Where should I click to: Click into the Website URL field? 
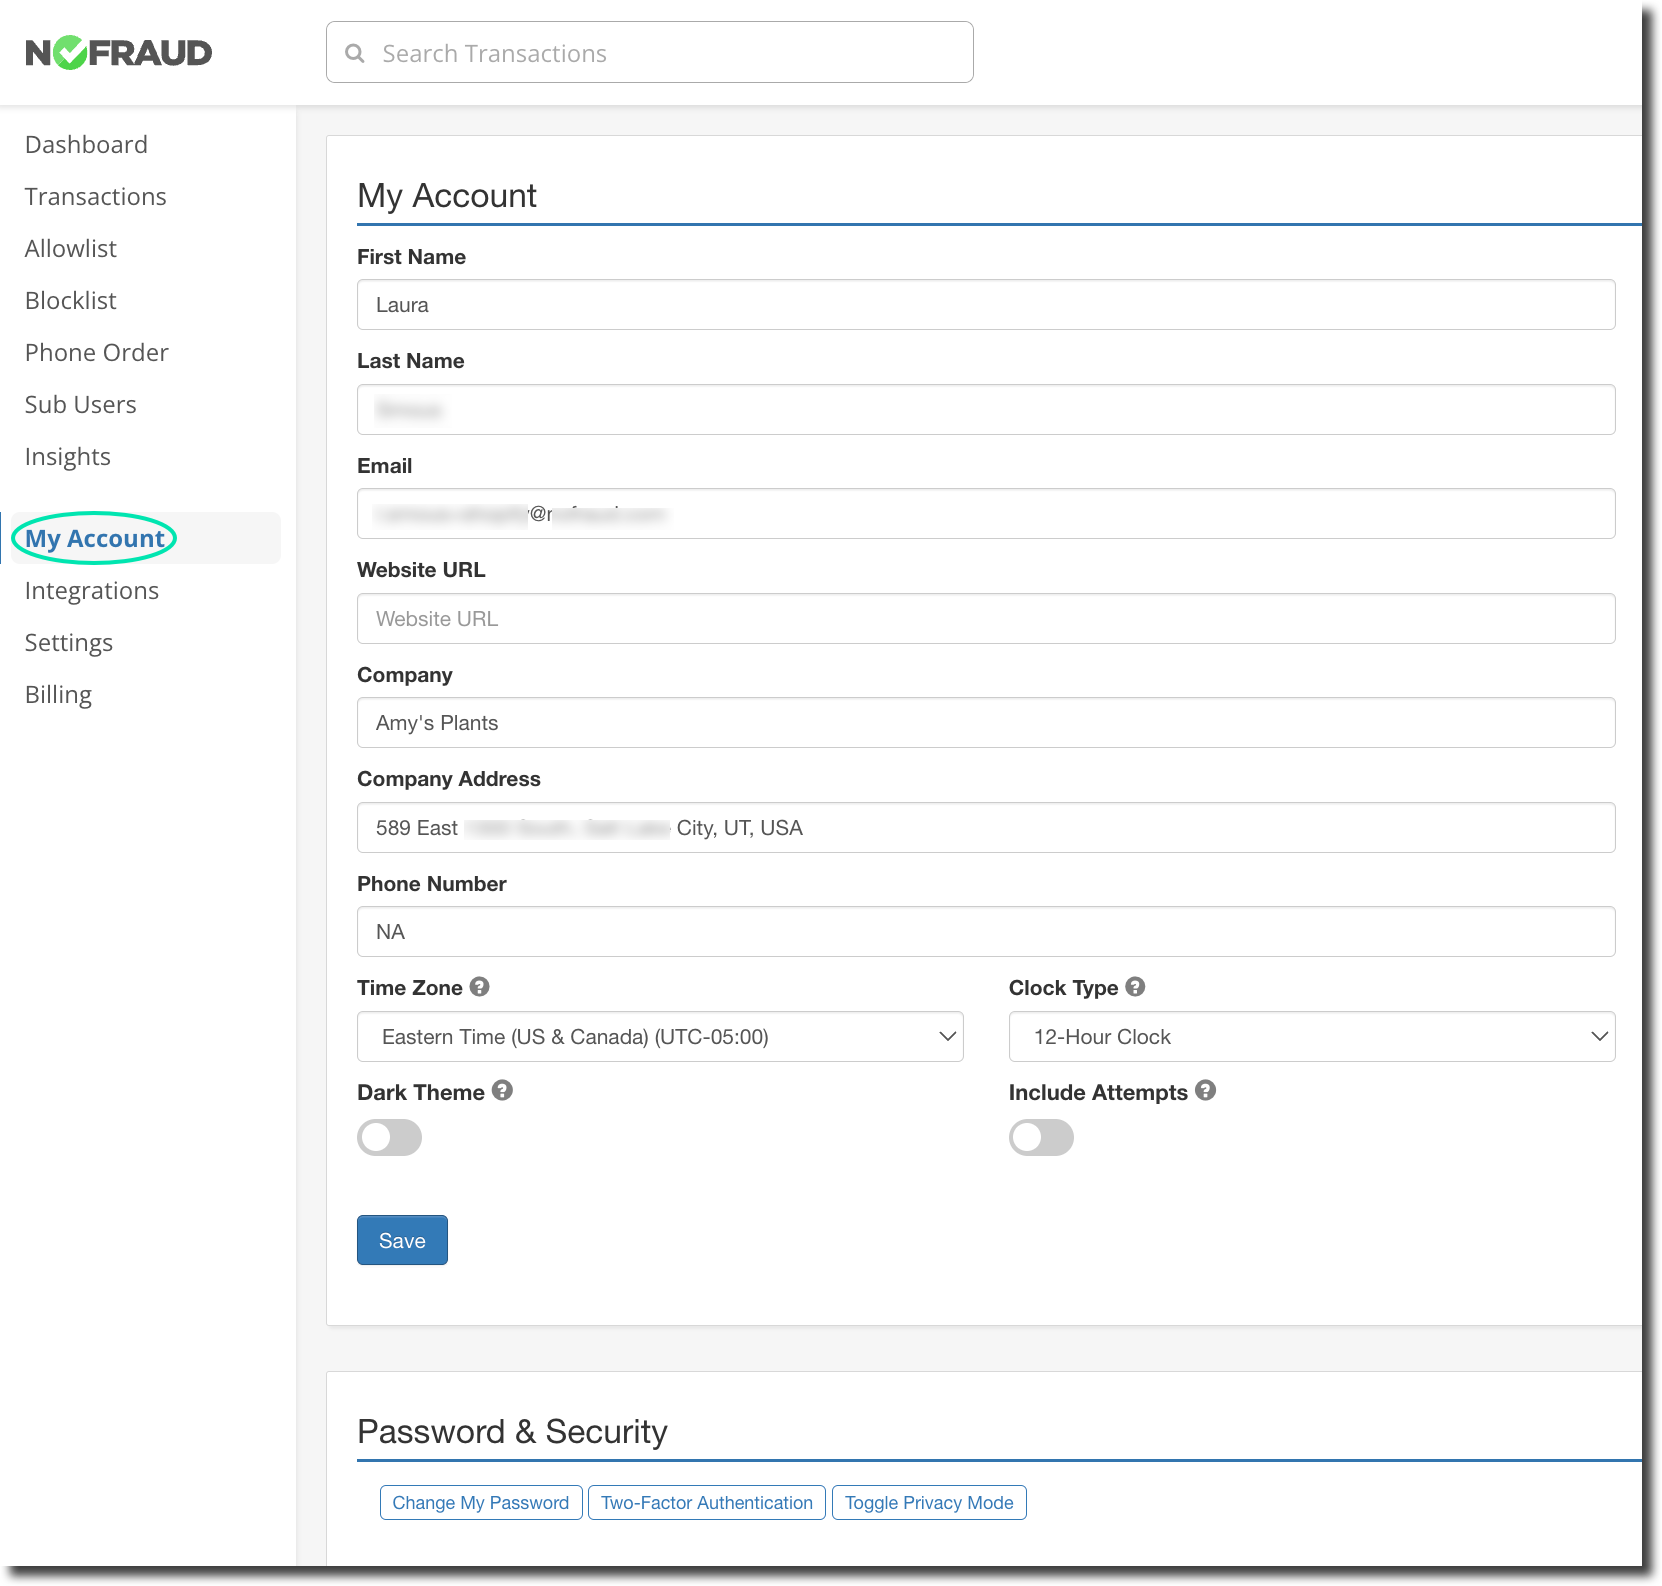click(985, 619)
